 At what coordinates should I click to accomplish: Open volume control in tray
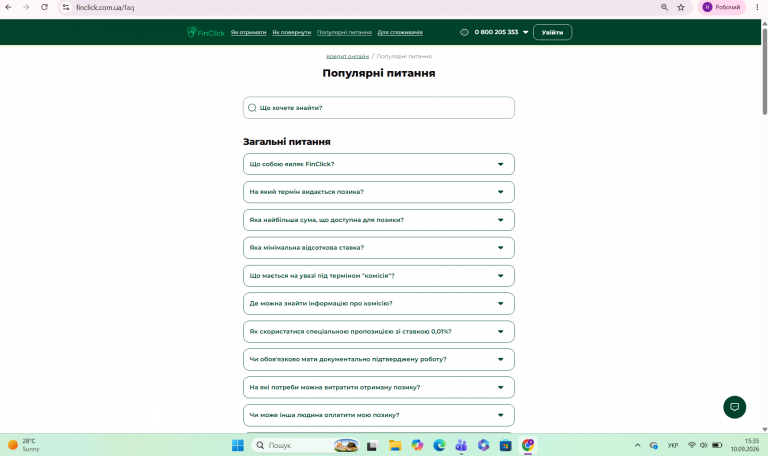[x=703, y=445]
